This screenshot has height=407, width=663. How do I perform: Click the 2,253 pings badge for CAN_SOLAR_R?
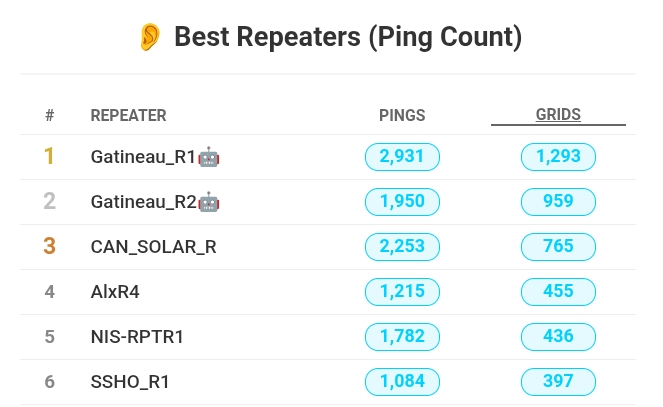click(402, 247)
